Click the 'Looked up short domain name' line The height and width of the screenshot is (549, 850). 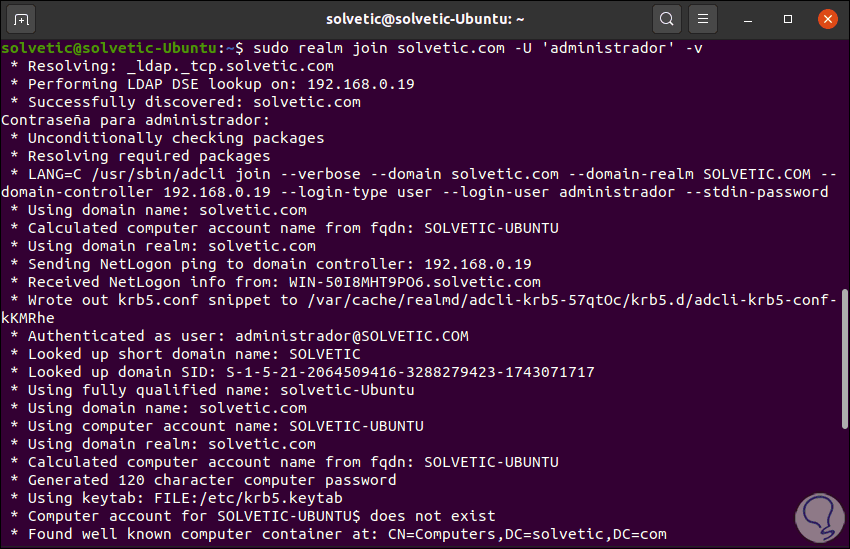click(194, 354)
